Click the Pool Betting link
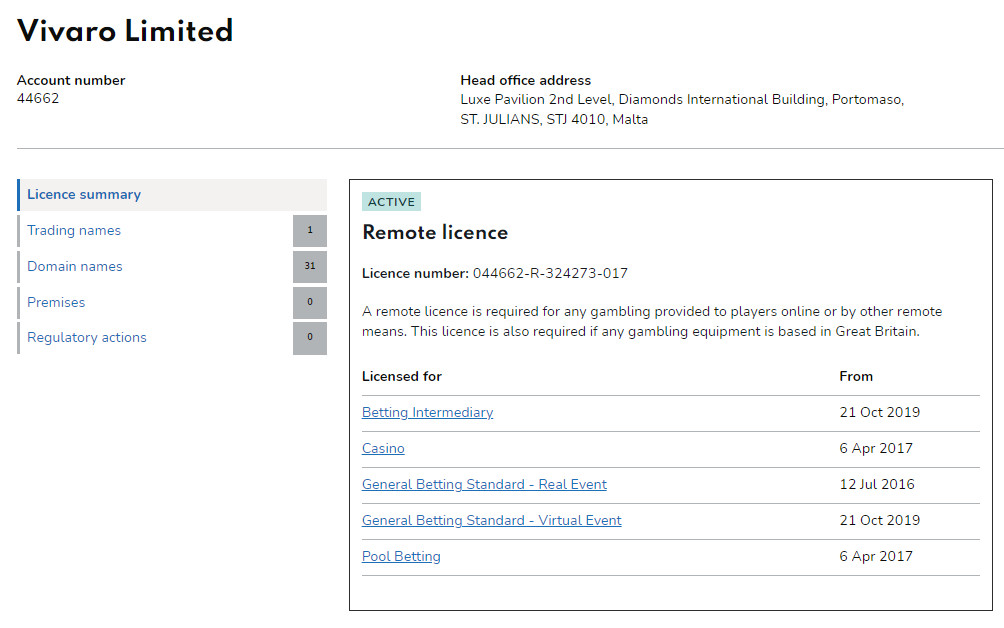 click(401, 557)
